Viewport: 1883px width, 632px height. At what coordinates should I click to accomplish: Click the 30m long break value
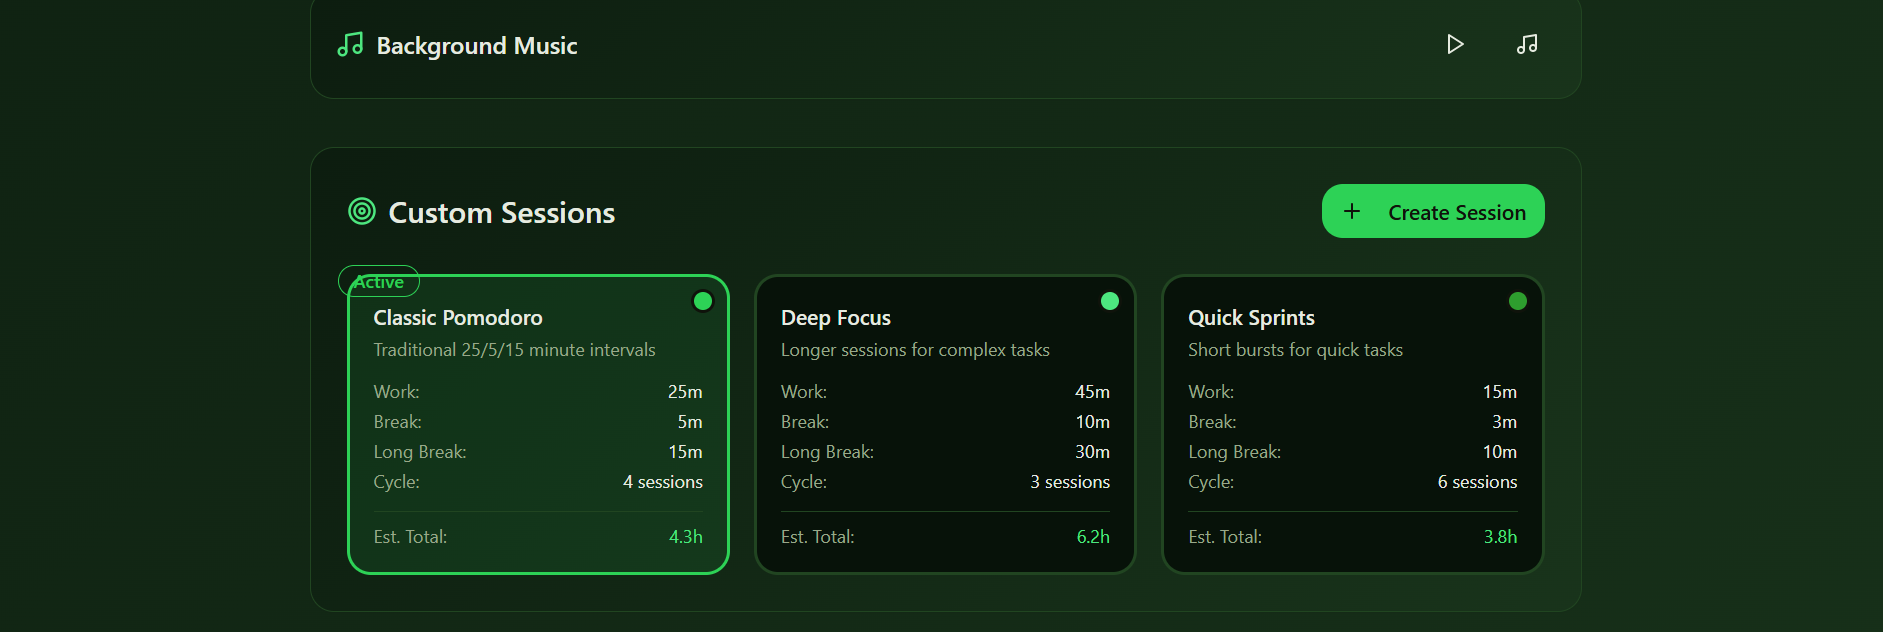[1092, 452]
